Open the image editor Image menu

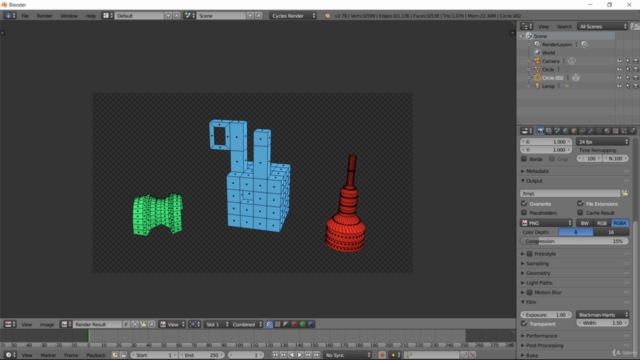point(47,324)
